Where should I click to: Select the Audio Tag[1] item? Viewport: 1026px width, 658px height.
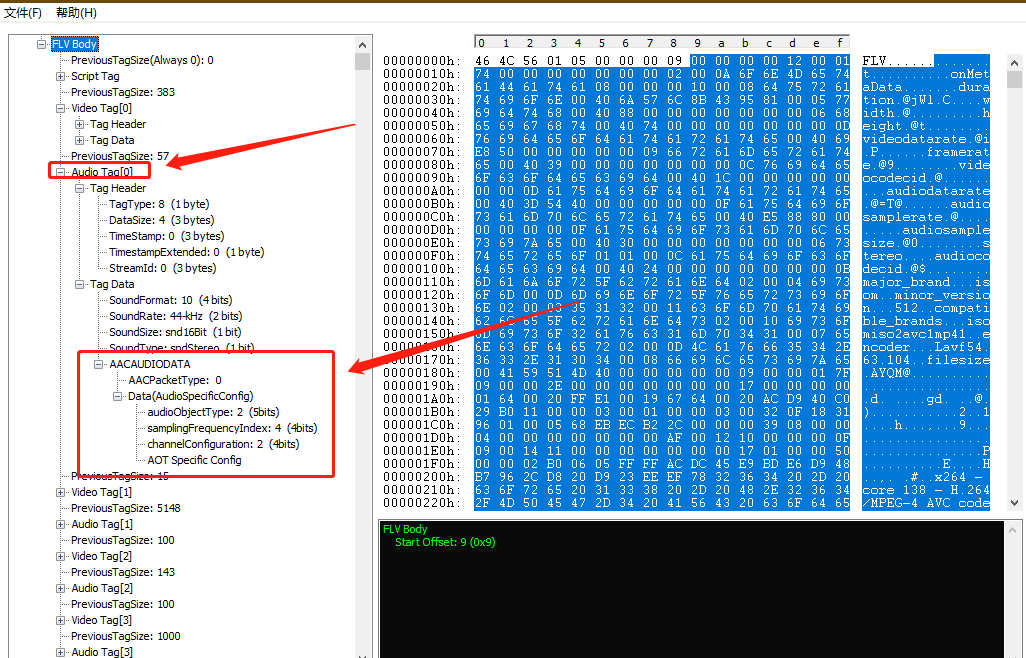tap(102, 525)
